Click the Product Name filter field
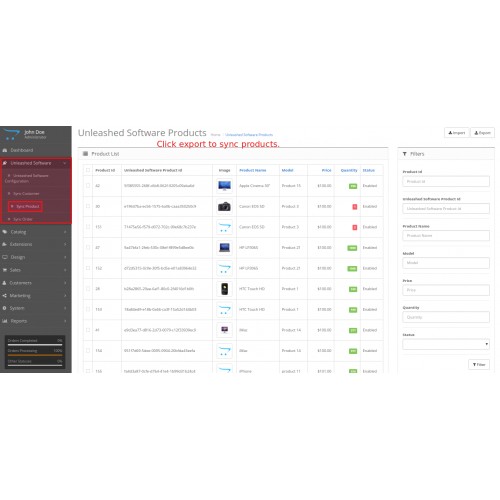 [446, 235]
